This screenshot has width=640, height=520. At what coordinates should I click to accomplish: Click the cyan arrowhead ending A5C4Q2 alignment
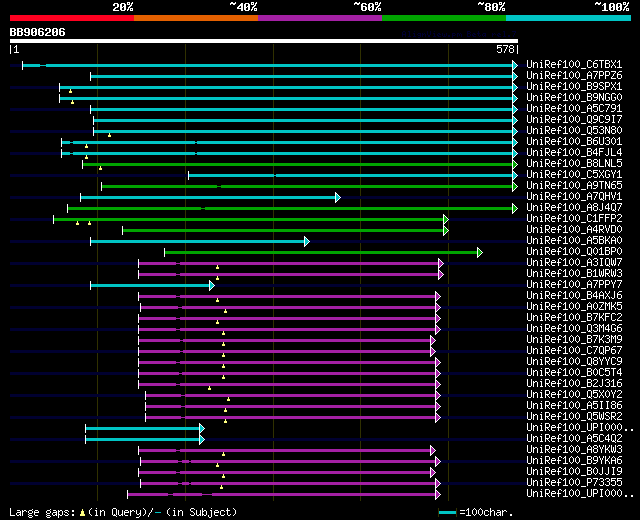coord(202,440)
